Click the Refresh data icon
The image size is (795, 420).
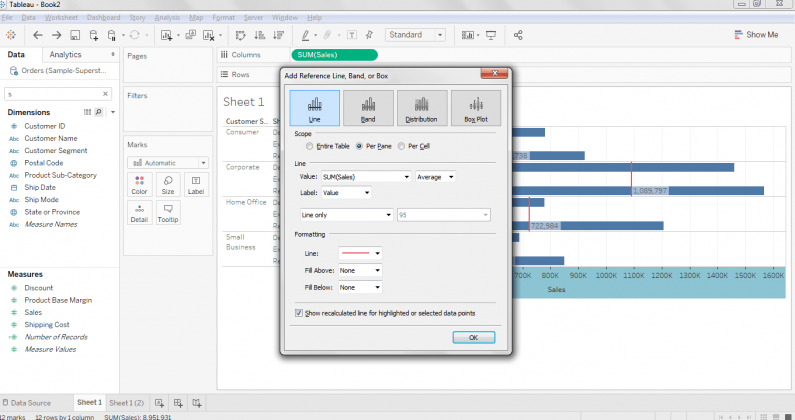click(x=134, y=35)
